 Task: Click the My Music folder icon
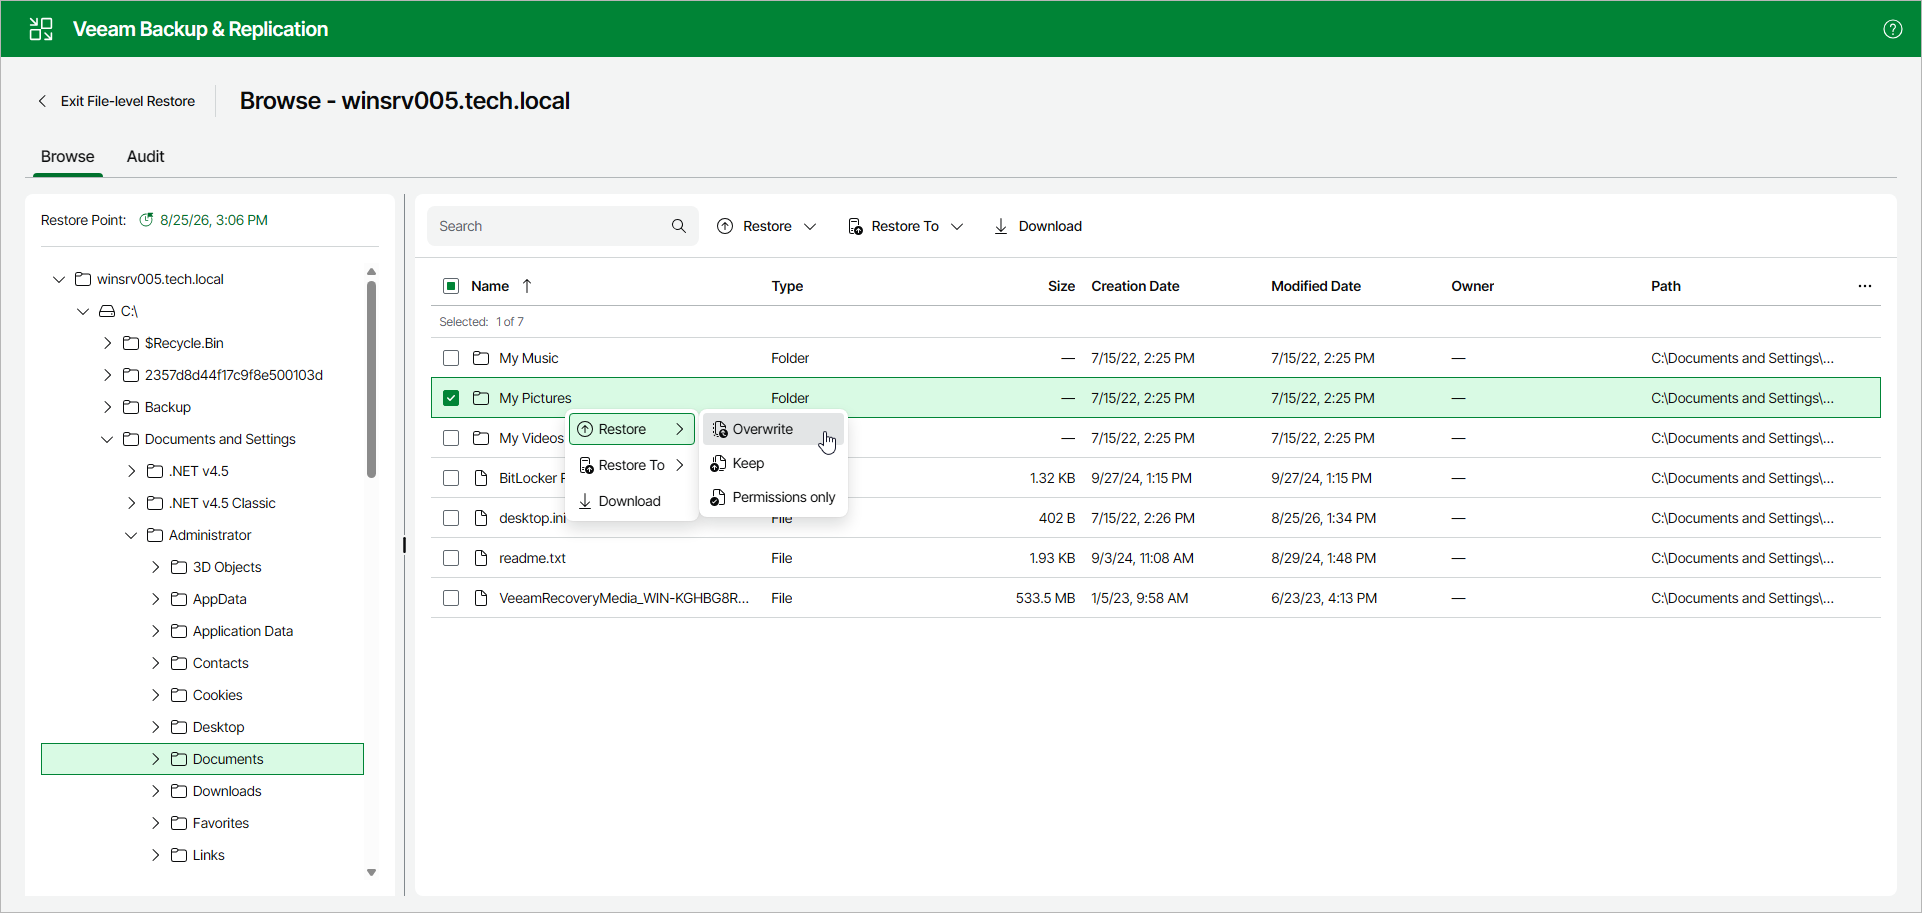pyautogui.click(x=481, y=358)
